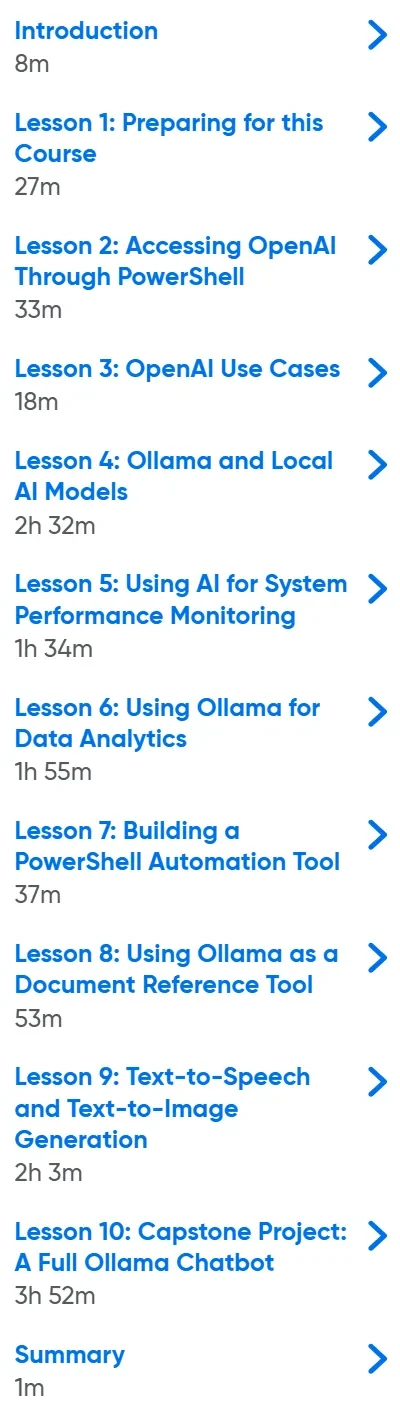Go to Lesson 10: Capstone Project title

(181, 1248)
